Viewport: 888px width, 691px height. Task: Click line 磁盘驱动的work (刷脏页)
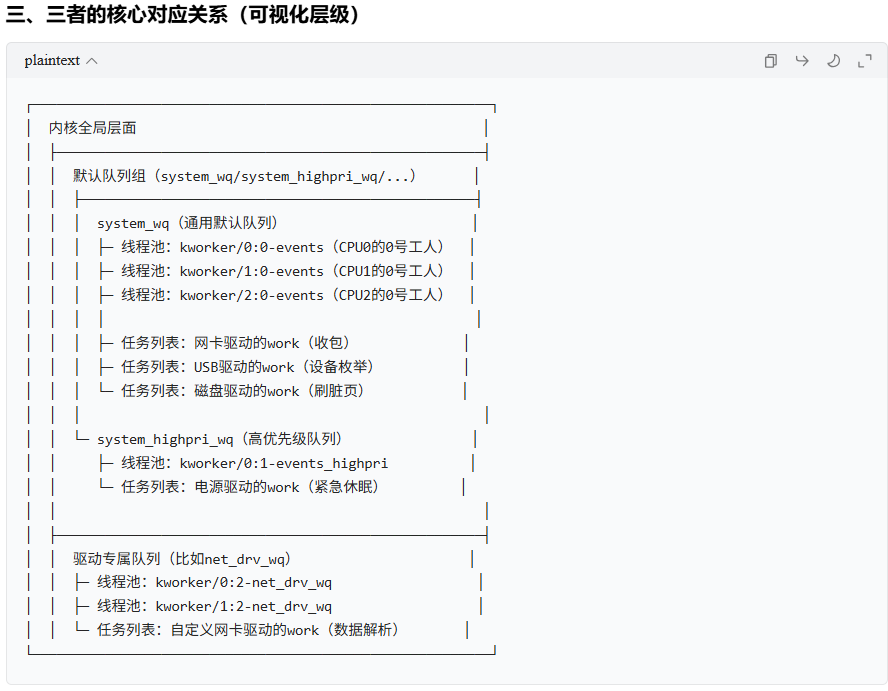pyautogui.click(x=242, y=390)
